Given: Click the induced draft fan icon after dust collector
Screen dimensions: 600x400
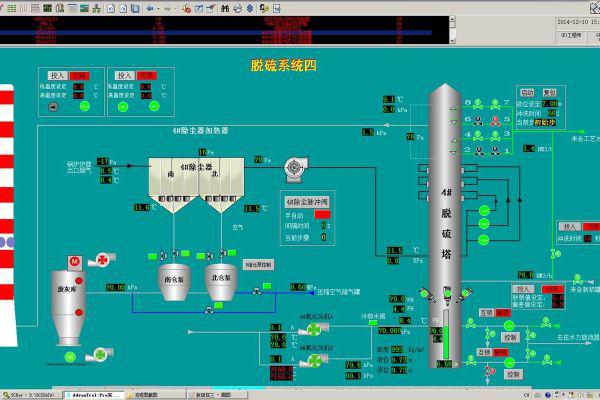Looking at the screenshot, I should click(295, 164).
